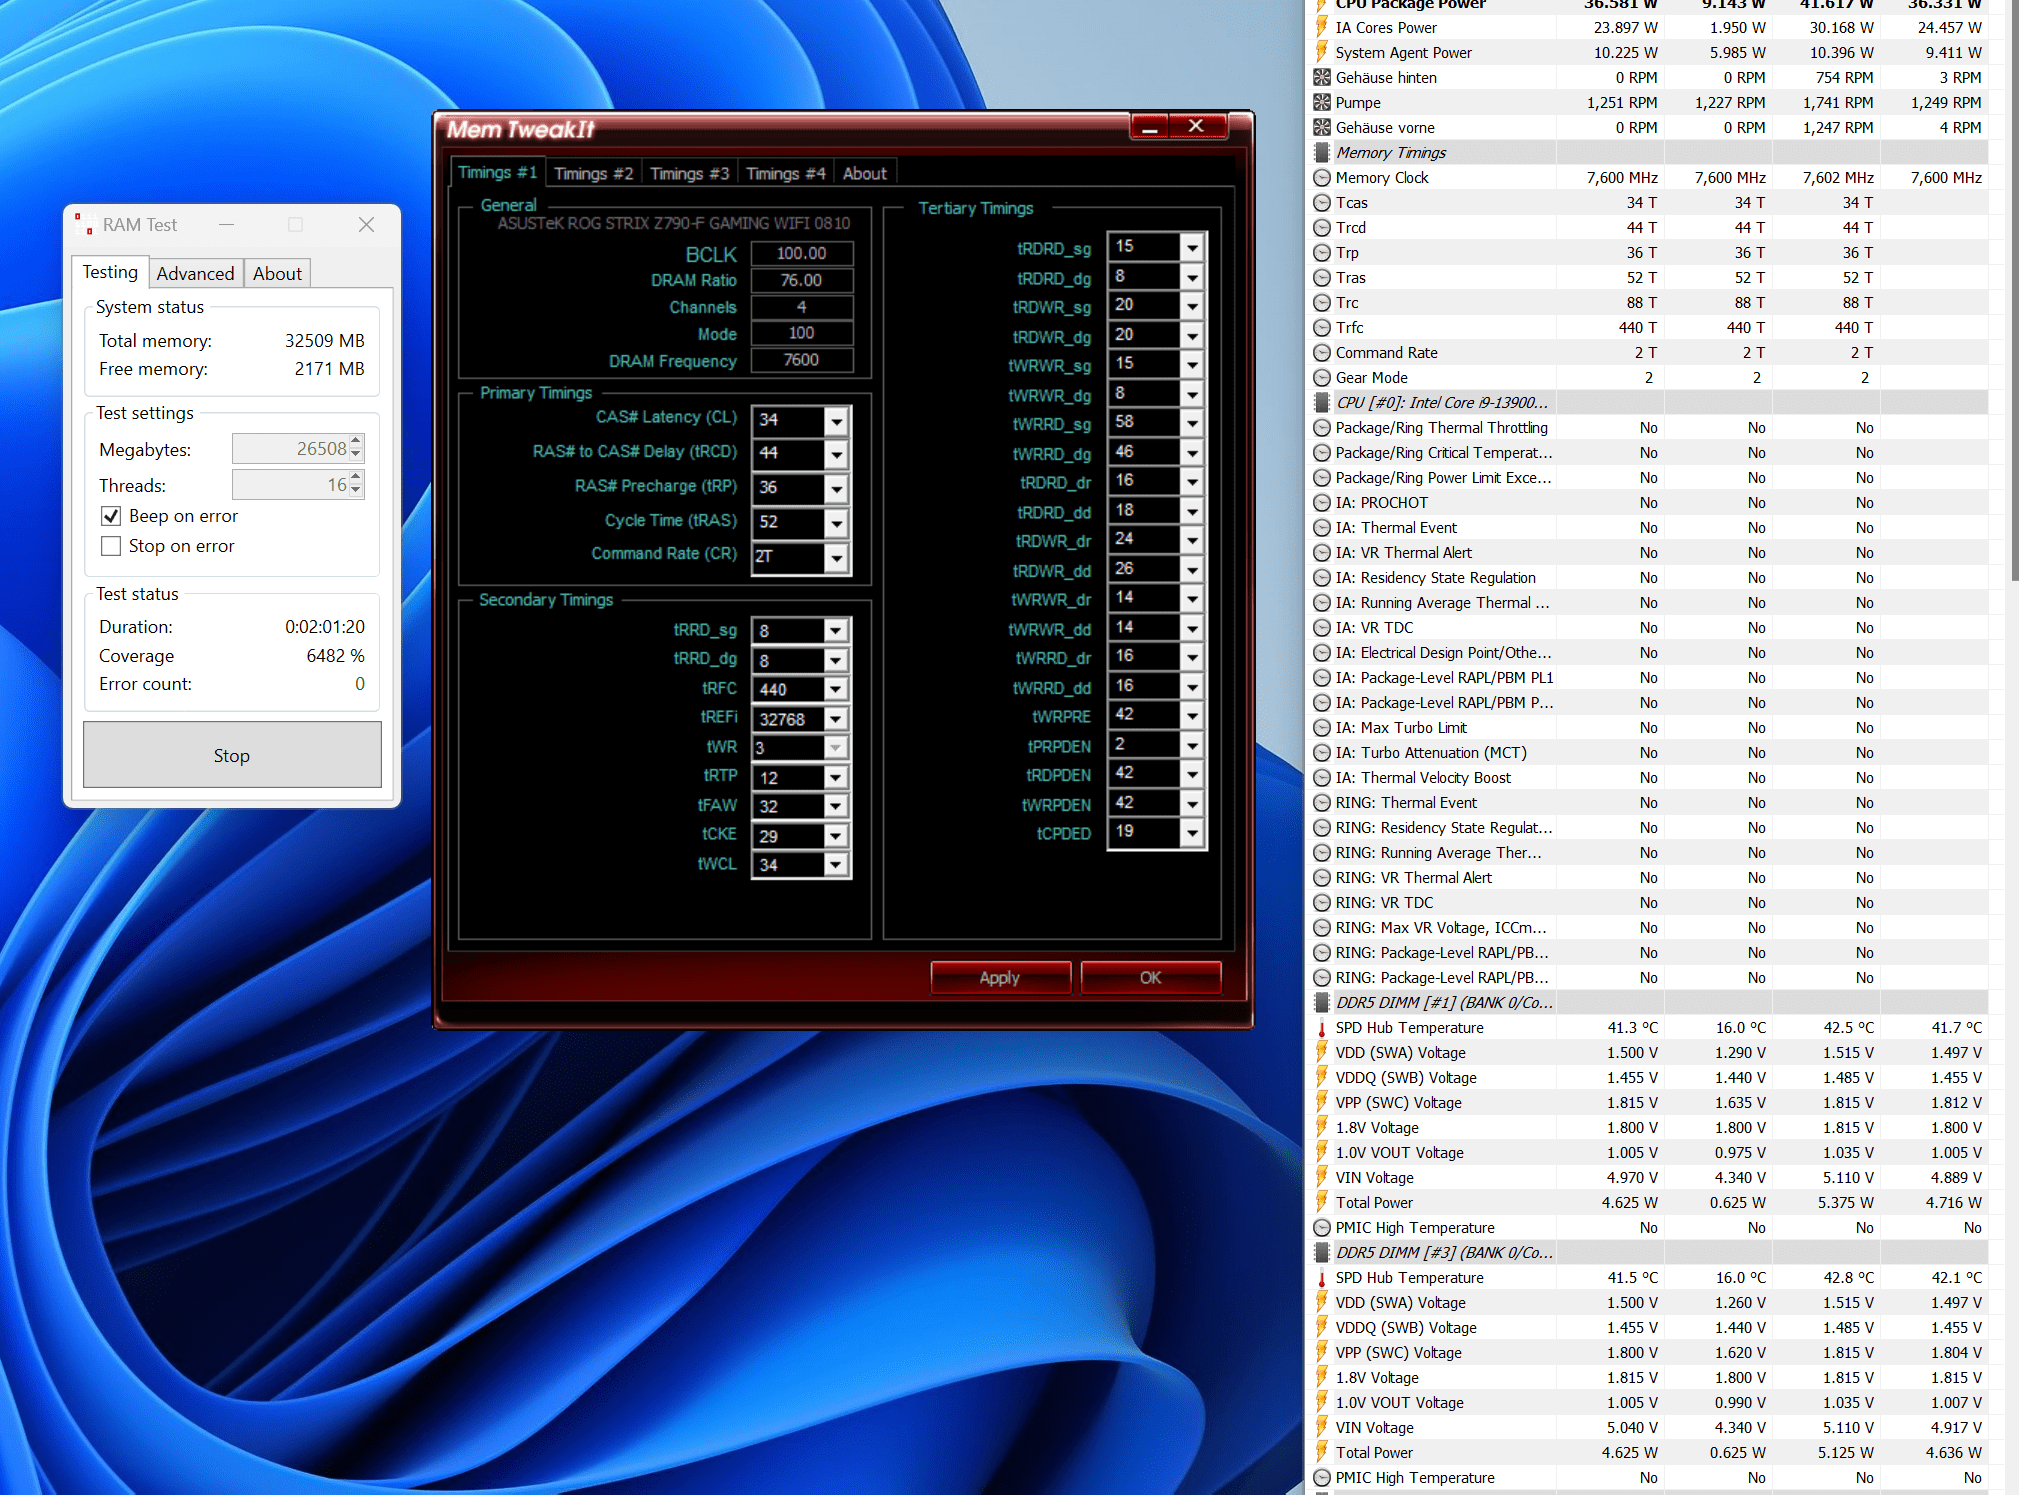Open the tRCD dropdown in Primary Timings
Viewport: 2019px width, 1495px height.
click(837, 455)
